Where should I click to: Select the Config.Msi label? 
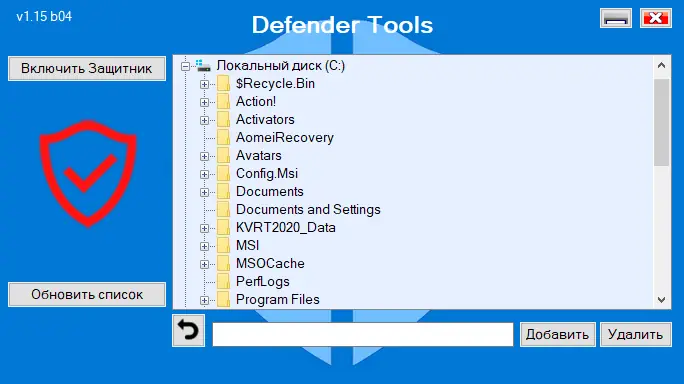[x=267, y=173]
